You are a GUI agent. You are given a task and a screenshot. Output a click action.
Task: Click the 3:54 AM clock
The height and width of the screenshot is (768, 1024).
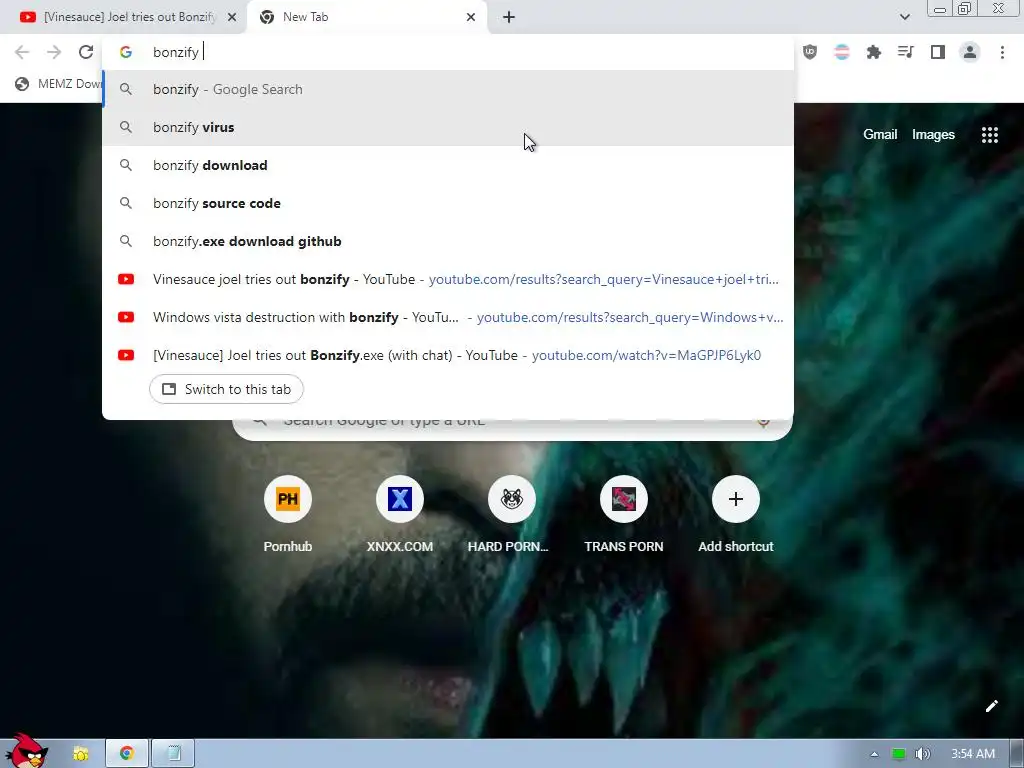pos(973,754)
